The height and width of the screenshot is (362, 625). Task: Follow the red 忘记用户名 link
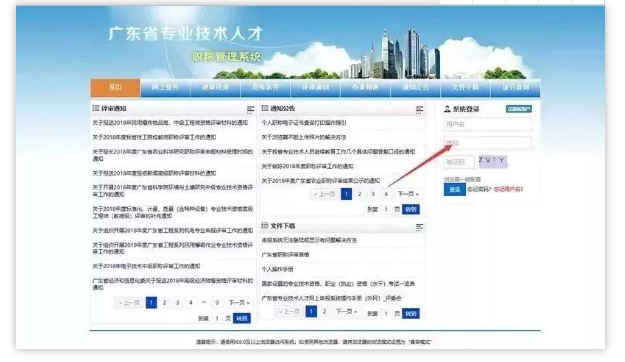(x=508, y=189)
